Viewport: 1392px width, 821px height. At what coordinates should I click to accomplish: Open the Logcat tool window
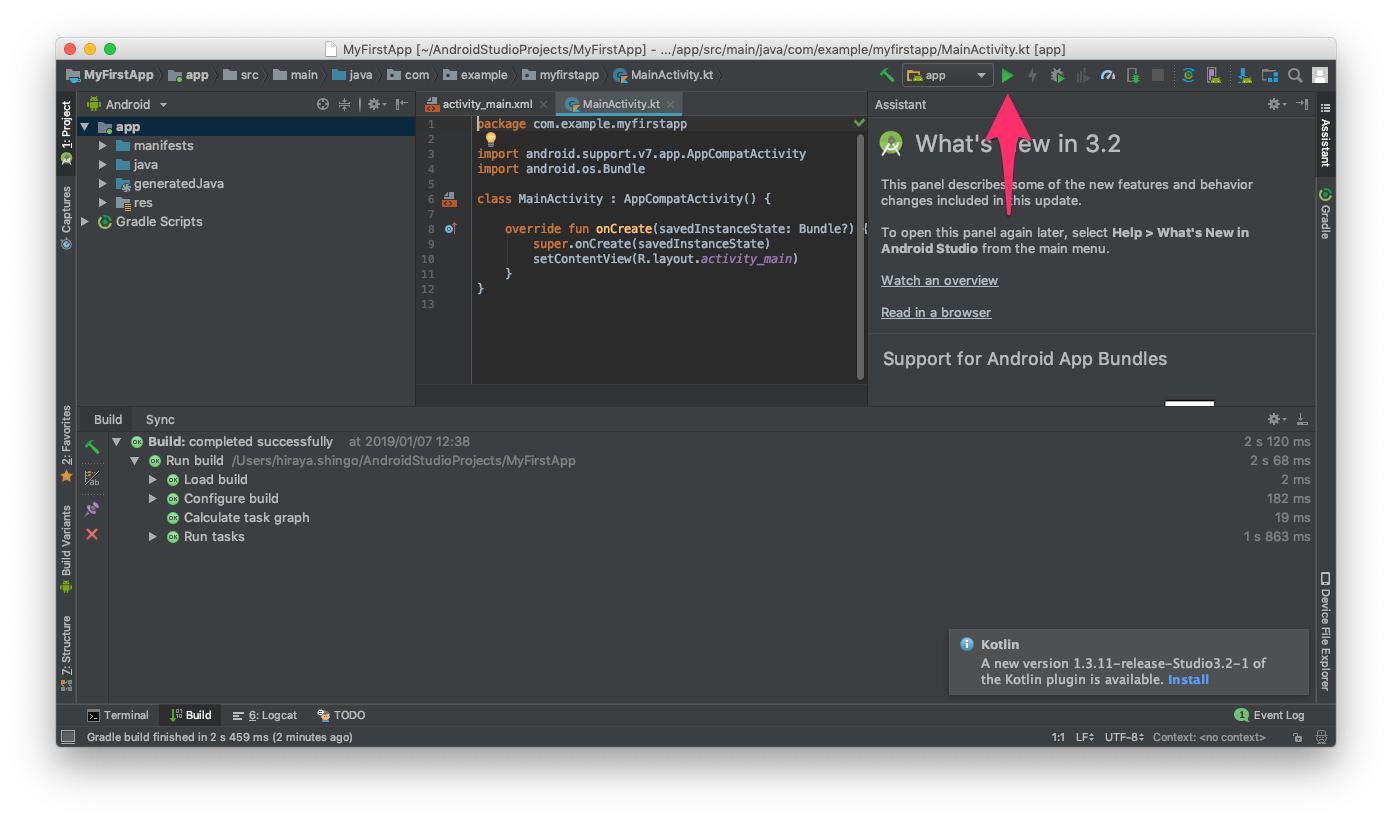tap(265, 716)
